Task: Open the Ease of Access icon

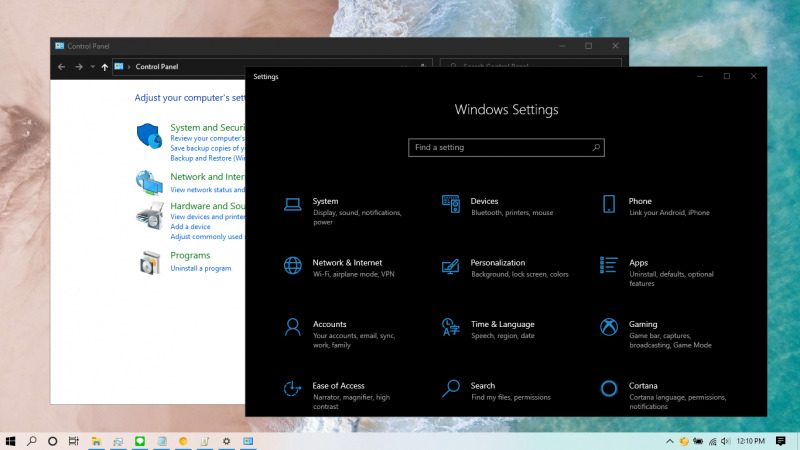Action: point(292,389)
